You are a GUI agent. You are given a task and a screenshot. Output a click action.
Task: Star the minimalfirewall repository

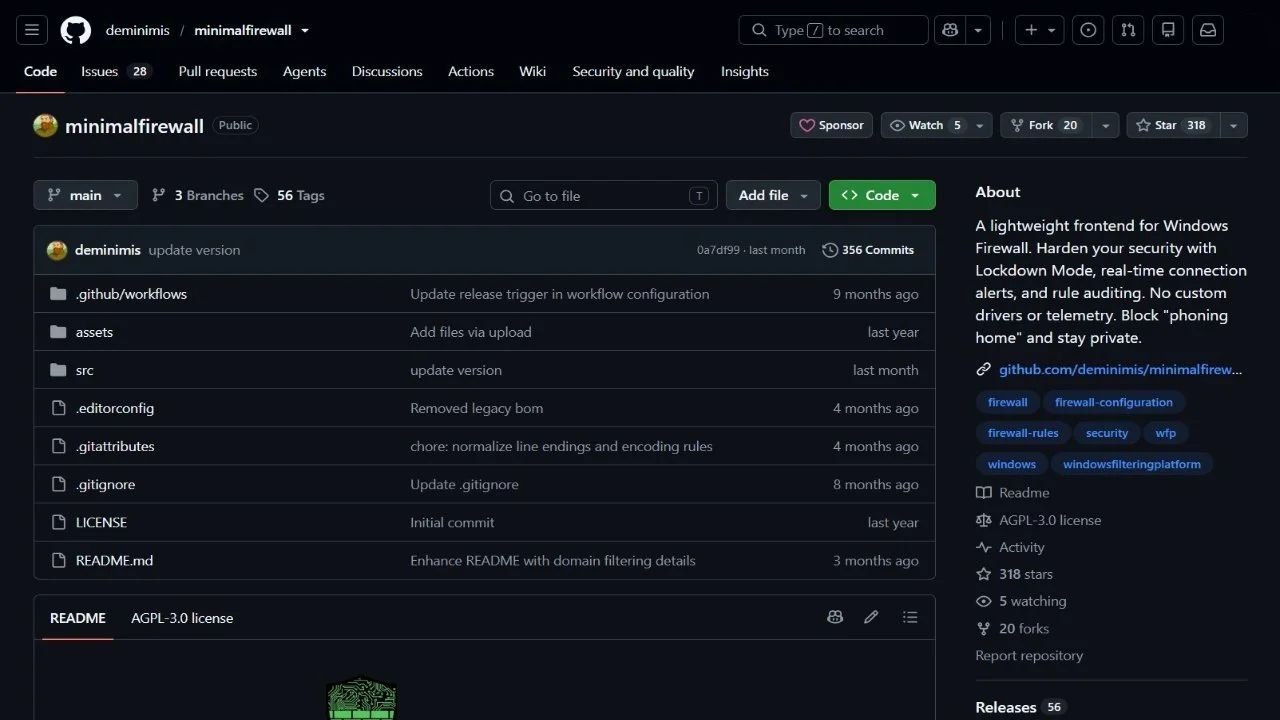(x=1174, y=126)
